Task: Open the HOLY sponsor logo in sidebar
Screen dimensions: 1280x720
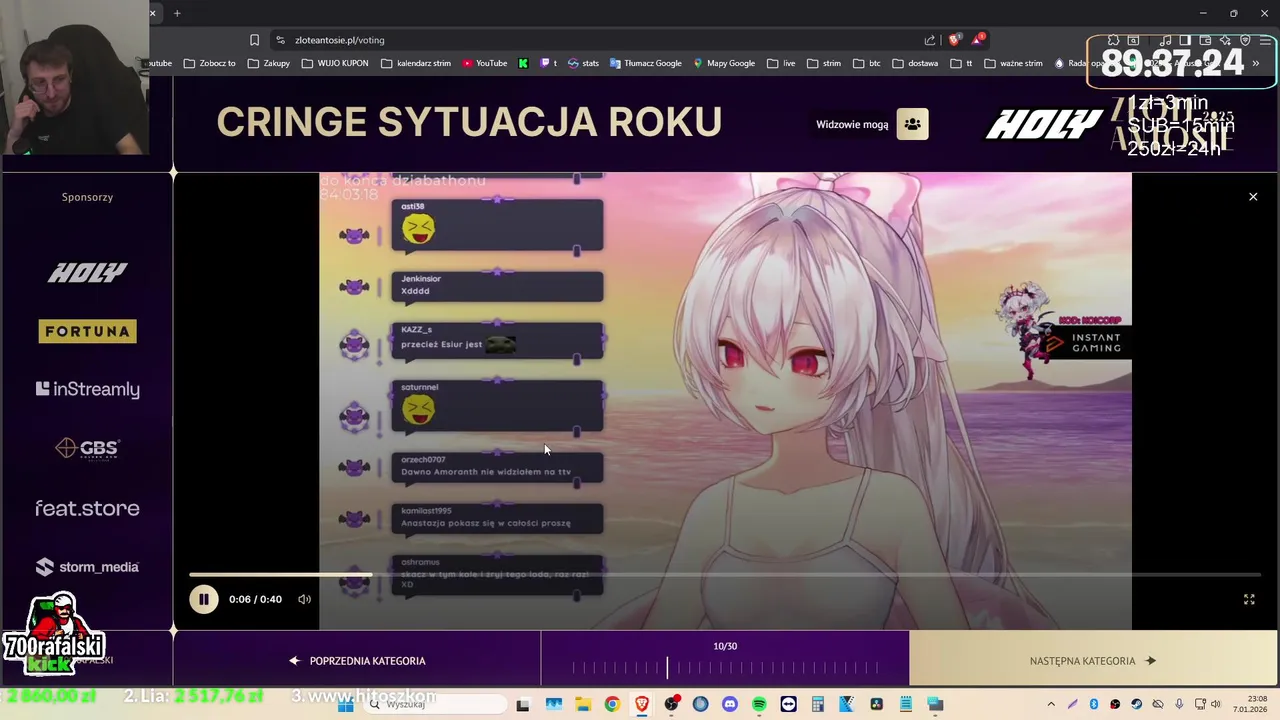Action: coord(87,272)
